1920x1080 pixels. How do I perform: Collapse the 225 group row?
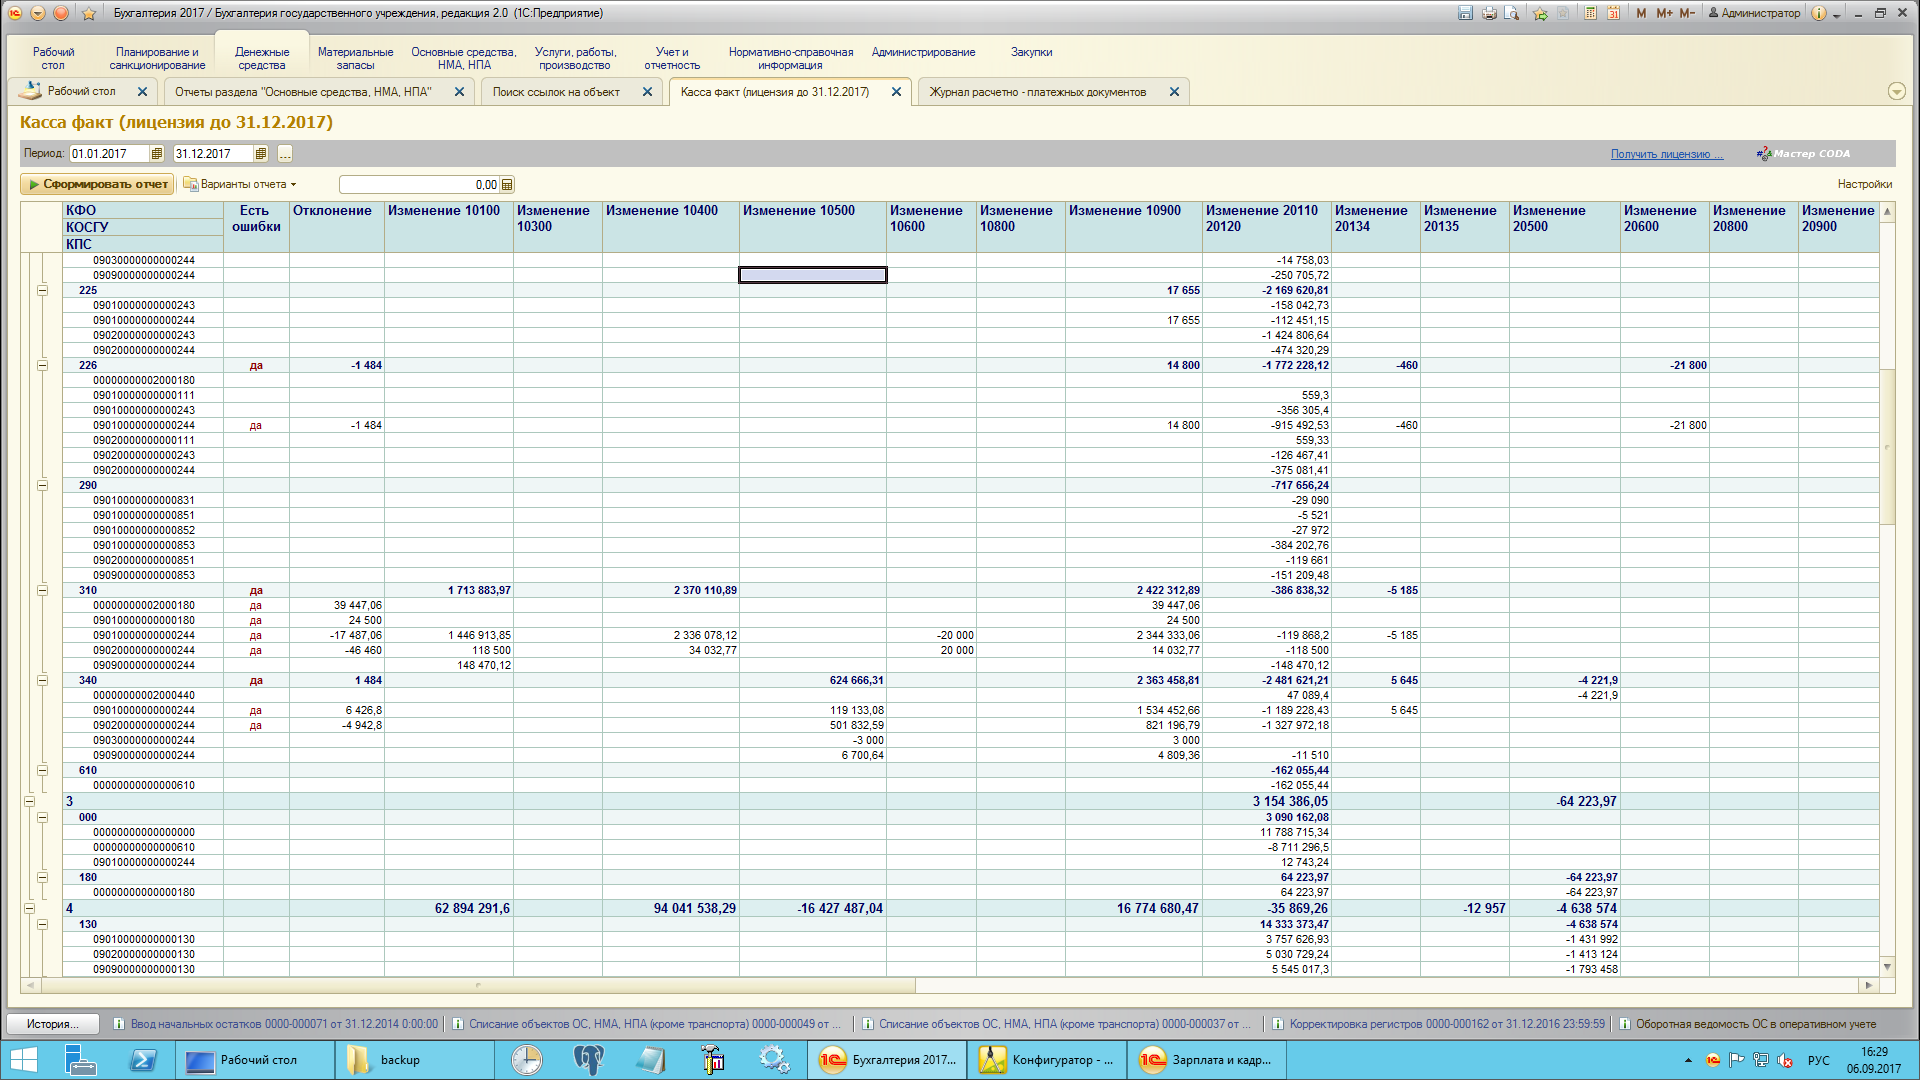pyautogui.click(x=42, y=291)
